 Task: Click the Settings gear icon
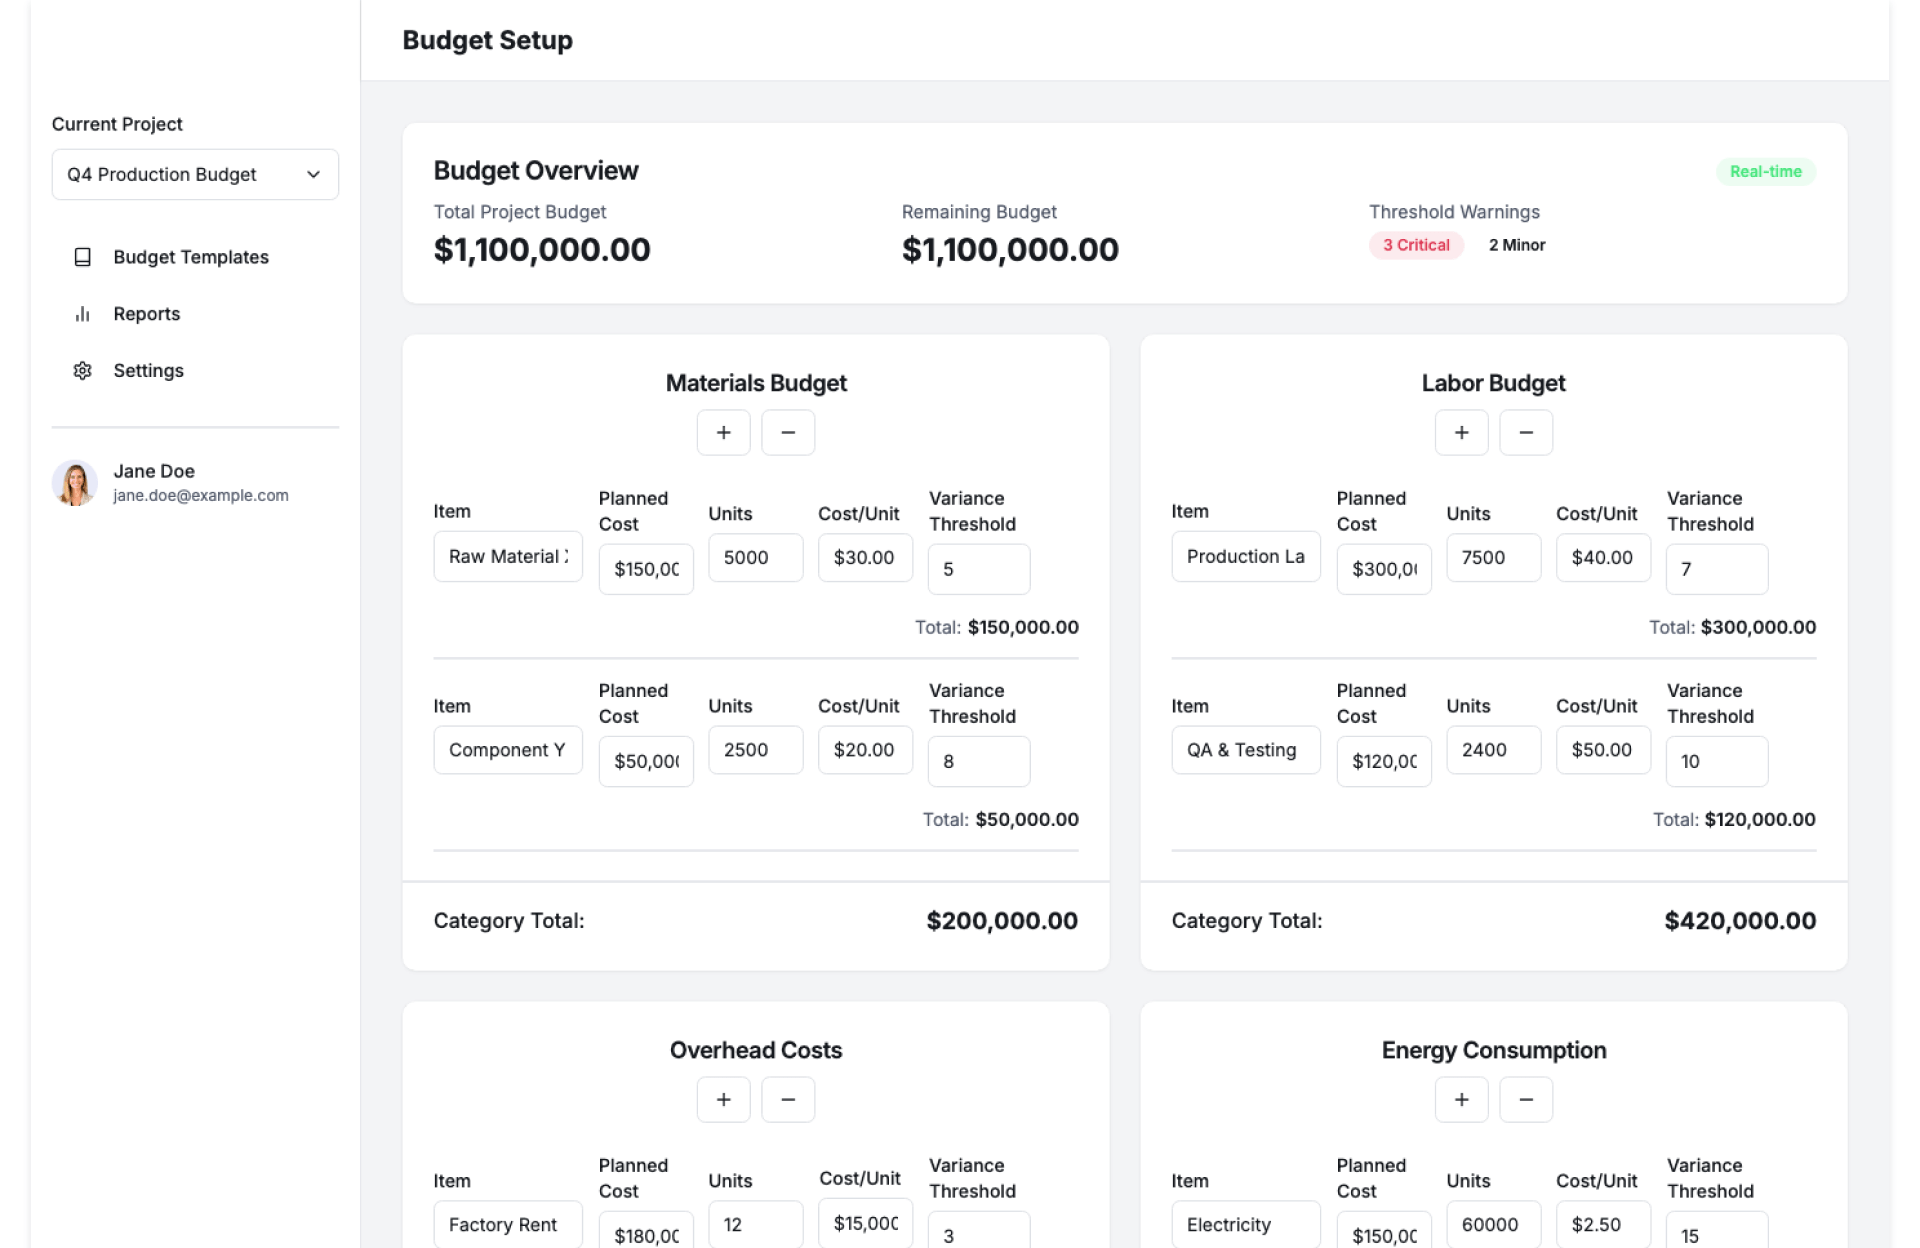point(83,371)
